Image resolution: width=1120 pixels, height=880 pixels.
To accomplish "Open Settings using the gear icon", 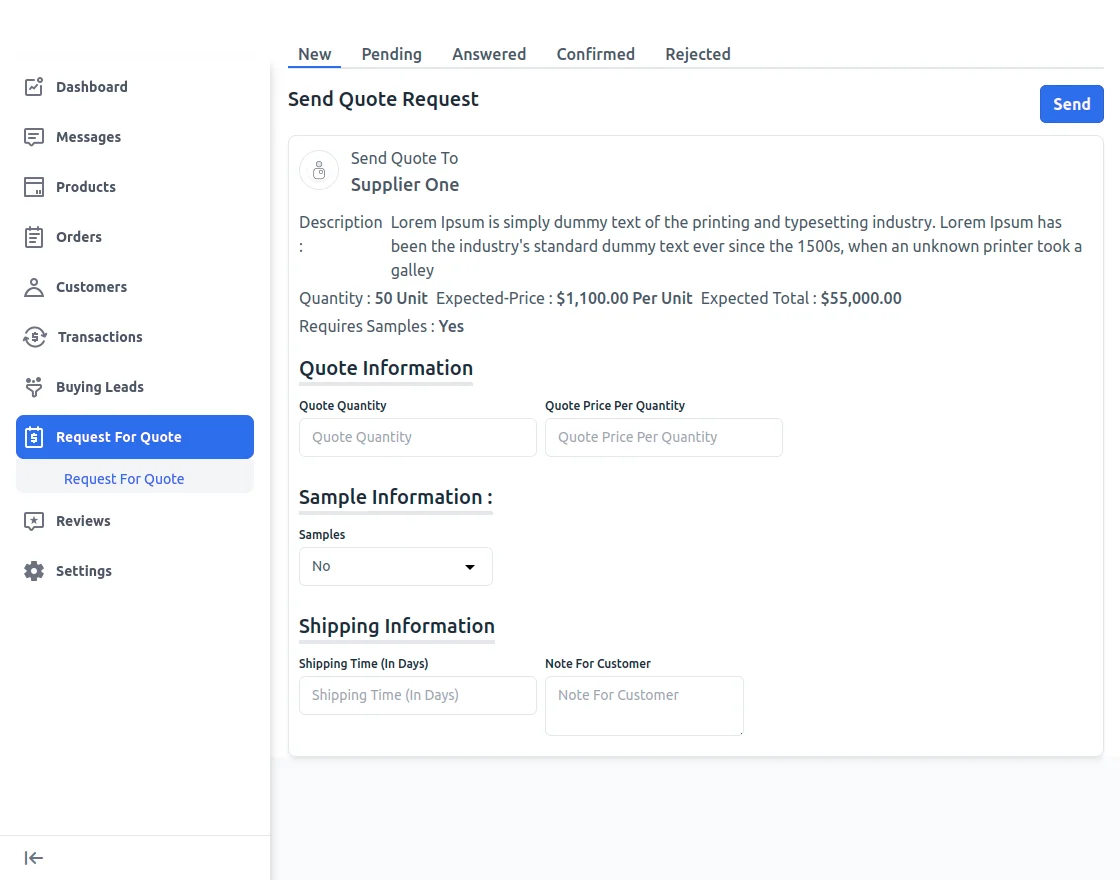I will (34, 571).
